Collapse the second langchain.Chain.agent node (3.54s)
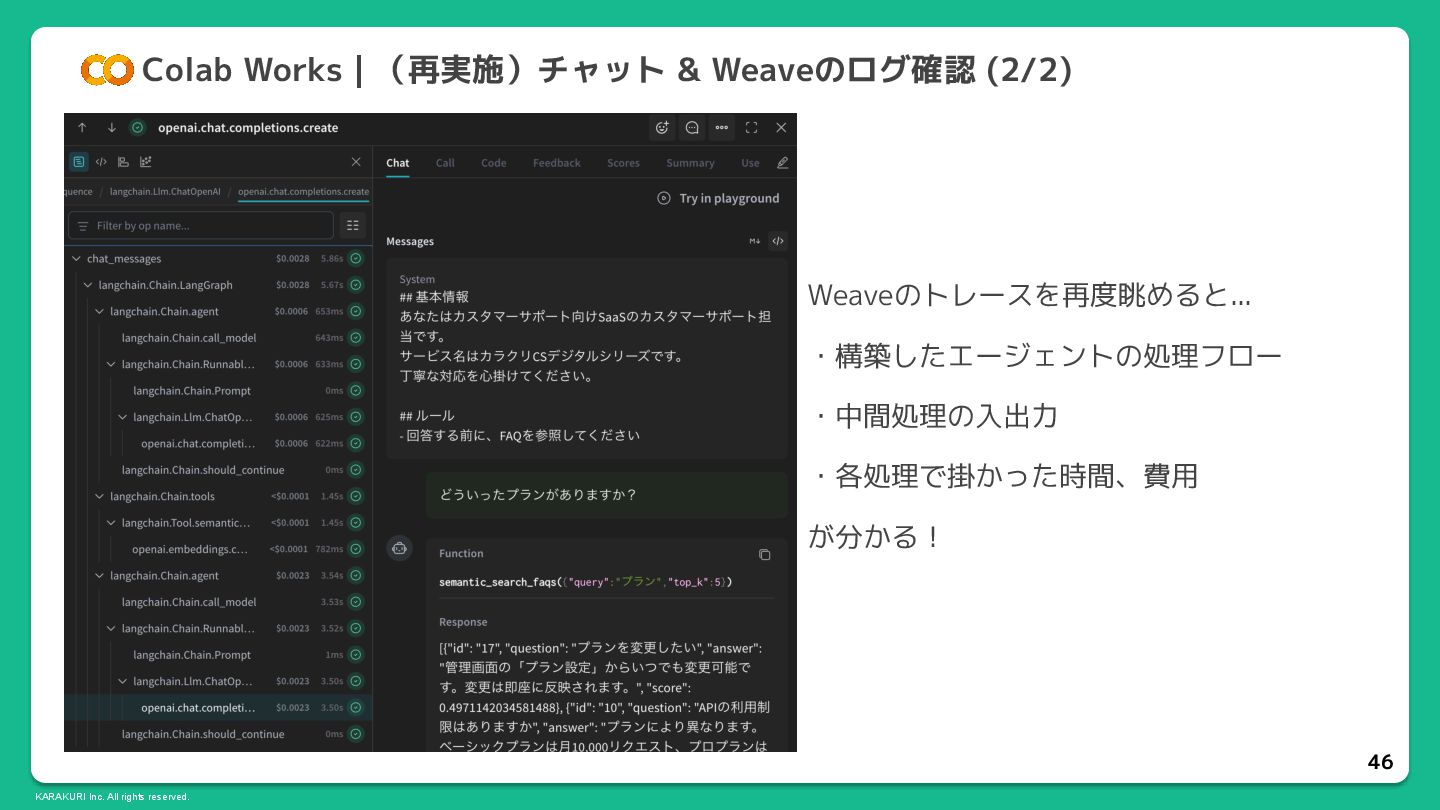The height and width of the screenshot is (810, 1440). point(99,576)
